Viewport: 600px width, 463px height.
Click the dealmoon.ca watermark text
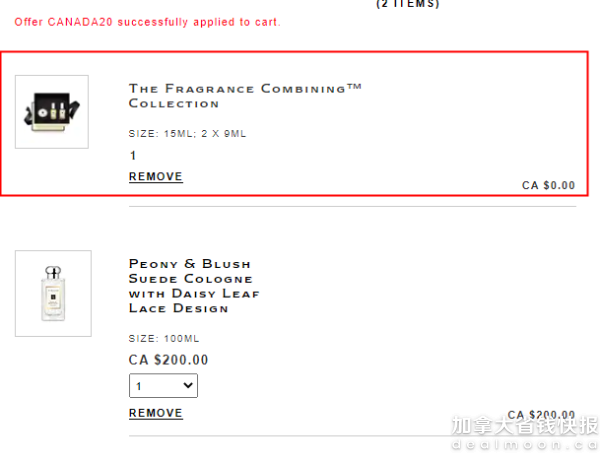525,444
